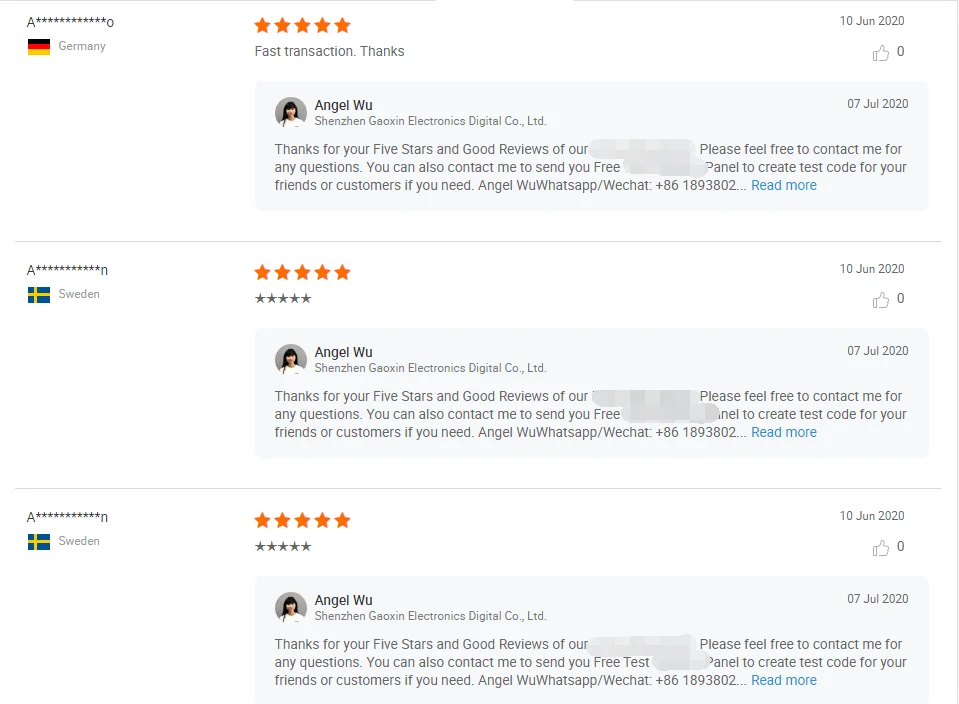
Task: Expand first seller reply with Read more
Action: point(784,185)
